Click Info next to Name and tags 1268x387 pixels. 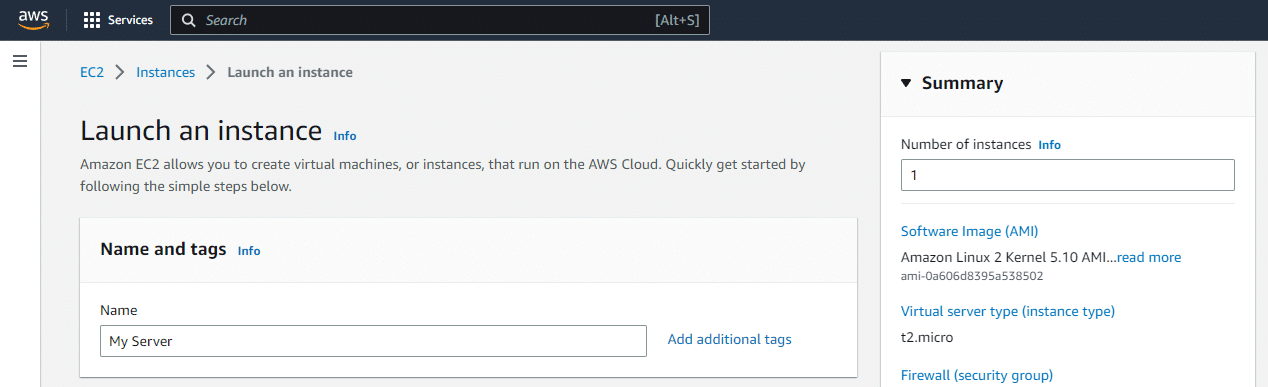tap(249, 251)
